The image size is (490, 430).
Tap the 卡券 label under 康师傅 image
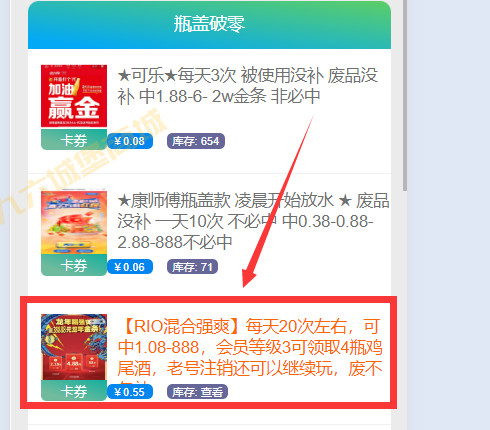point(74,265)
